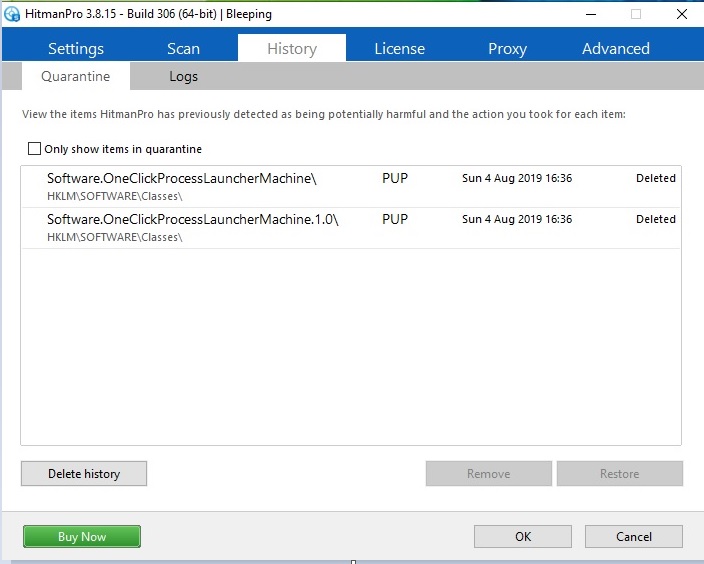Open the License tab
The height and width of the screenshot is (564, 704).
[x=400, y=48]
